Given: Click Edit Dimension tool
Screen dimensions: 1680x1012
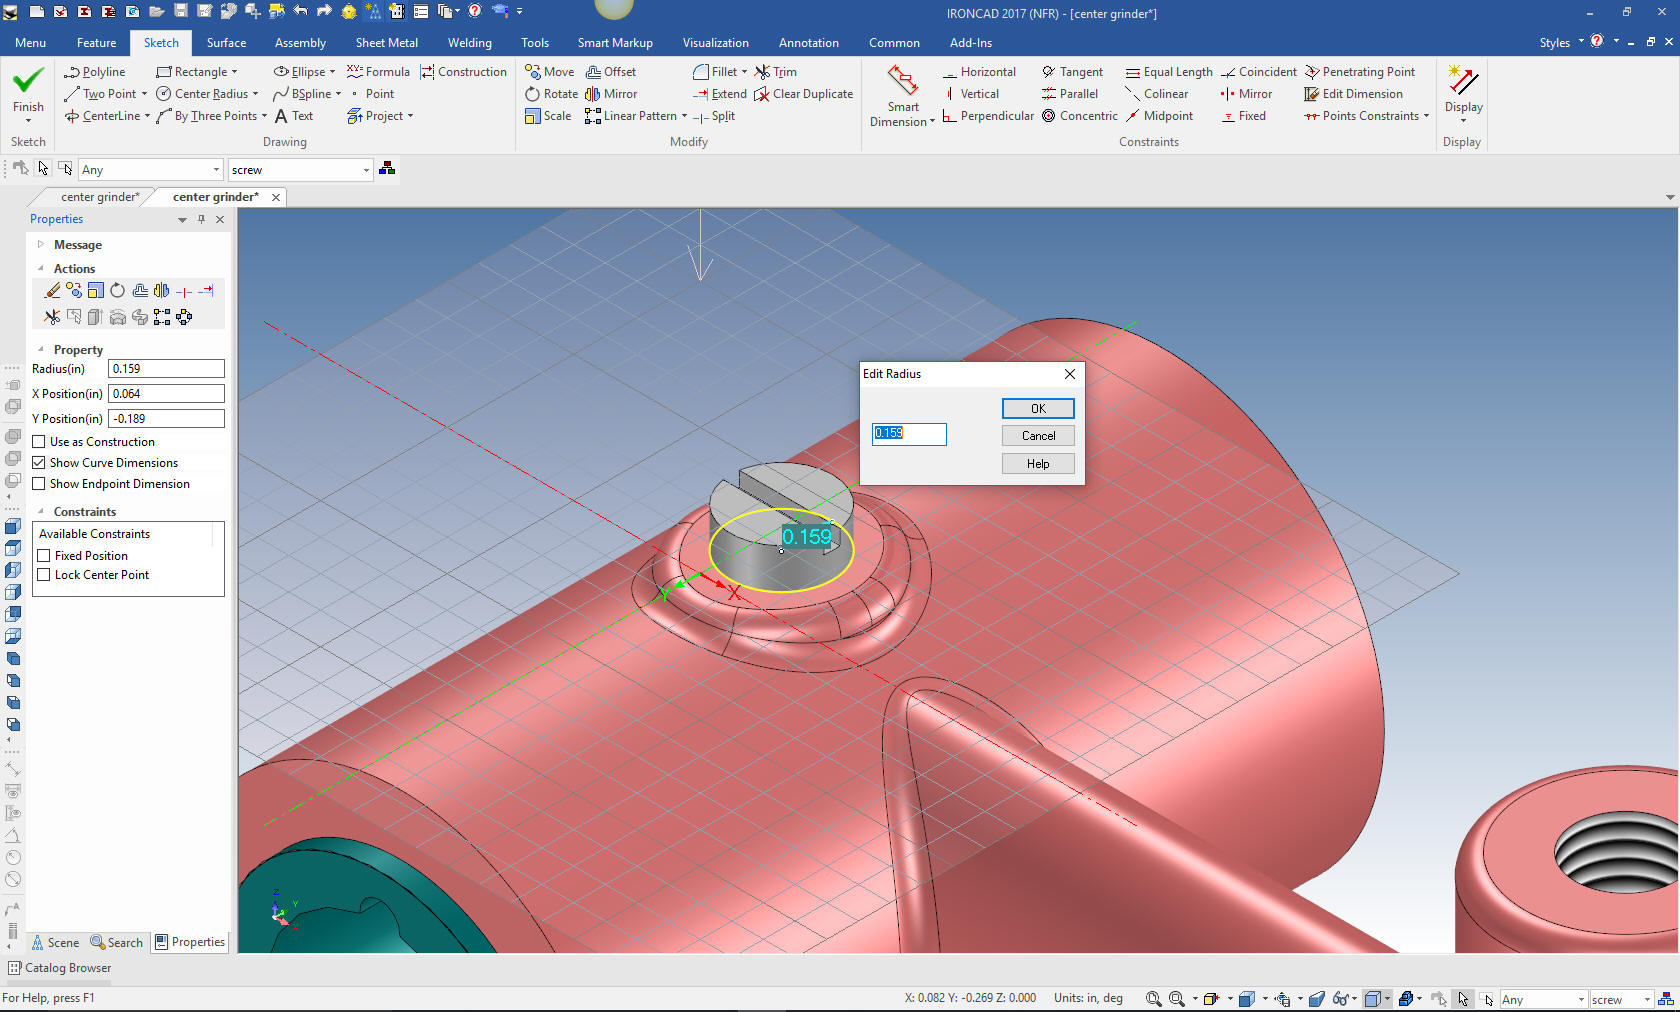Looking at the screenshot, I should click(x=1353, y=94).
